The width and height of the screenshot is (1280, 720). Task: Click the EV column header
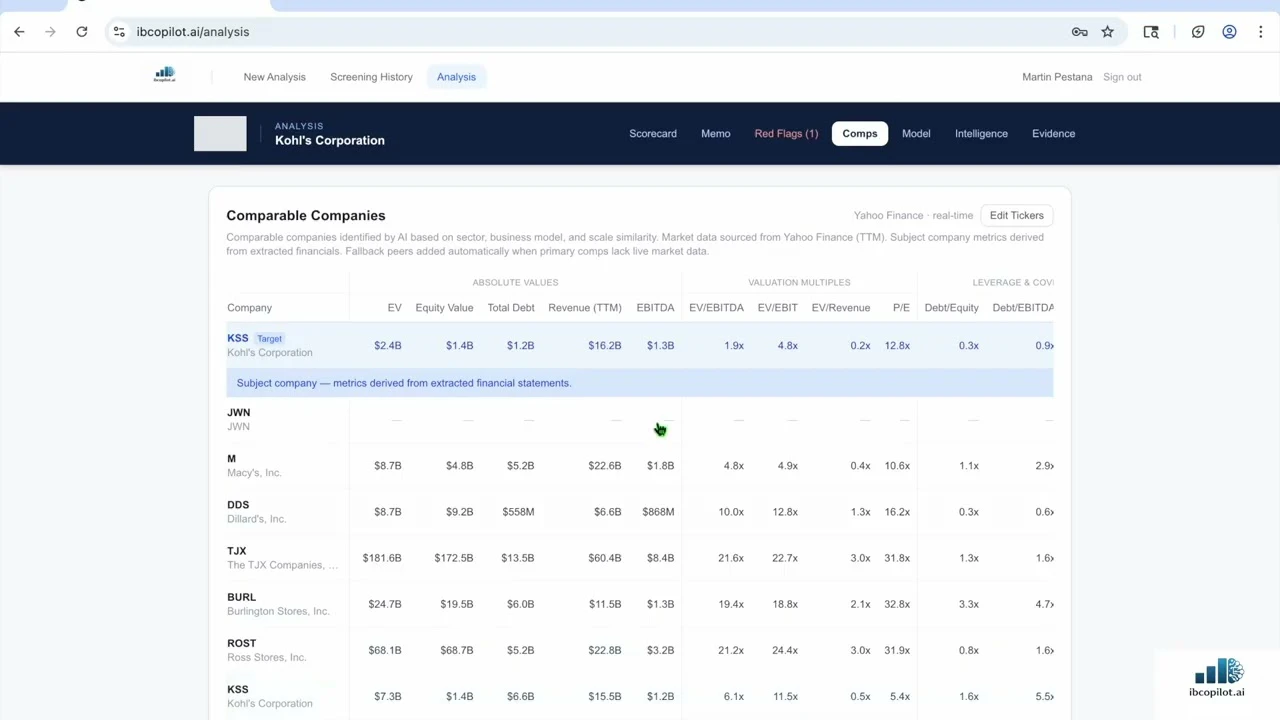pyautogui.click(x=394, y=308)
